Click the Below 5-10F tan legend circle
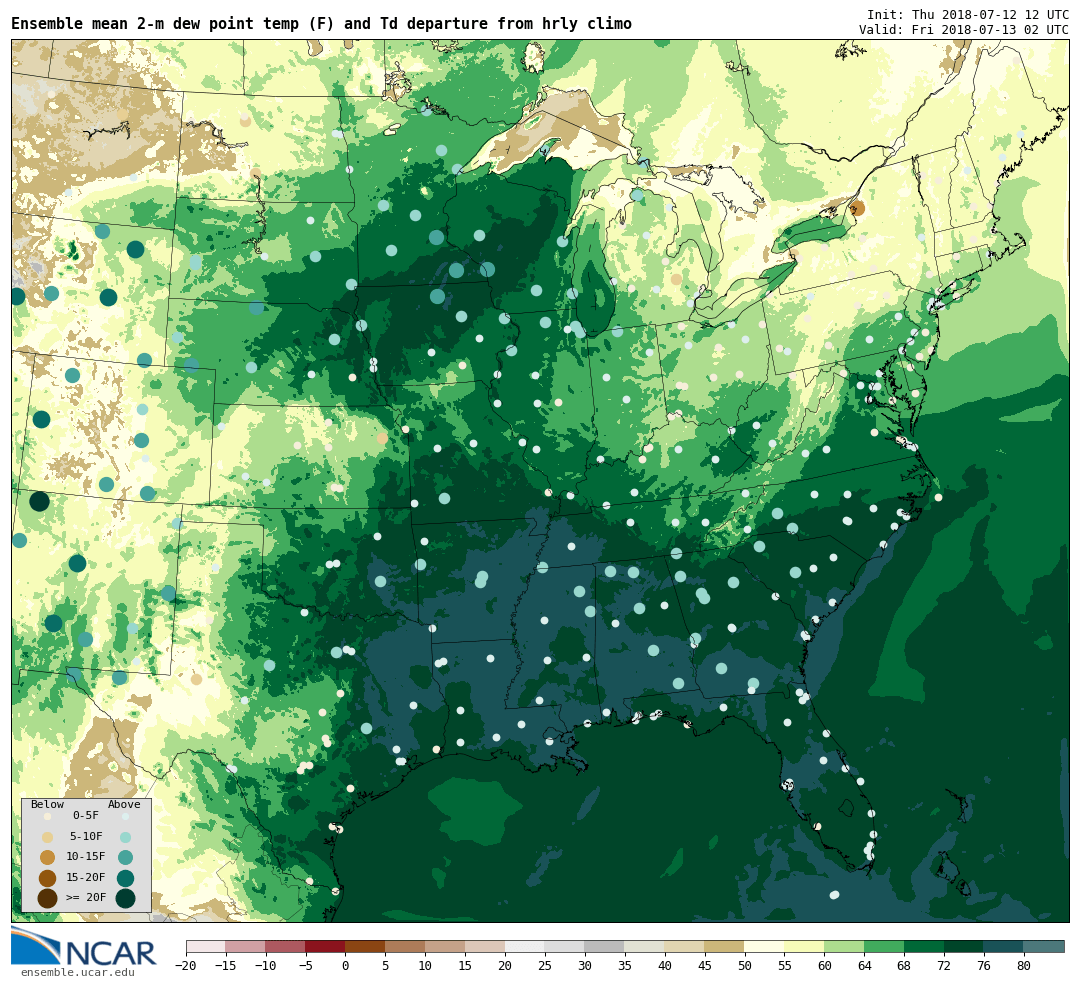The width and height of the screenshot is (1080, 985). pos(47,837)
